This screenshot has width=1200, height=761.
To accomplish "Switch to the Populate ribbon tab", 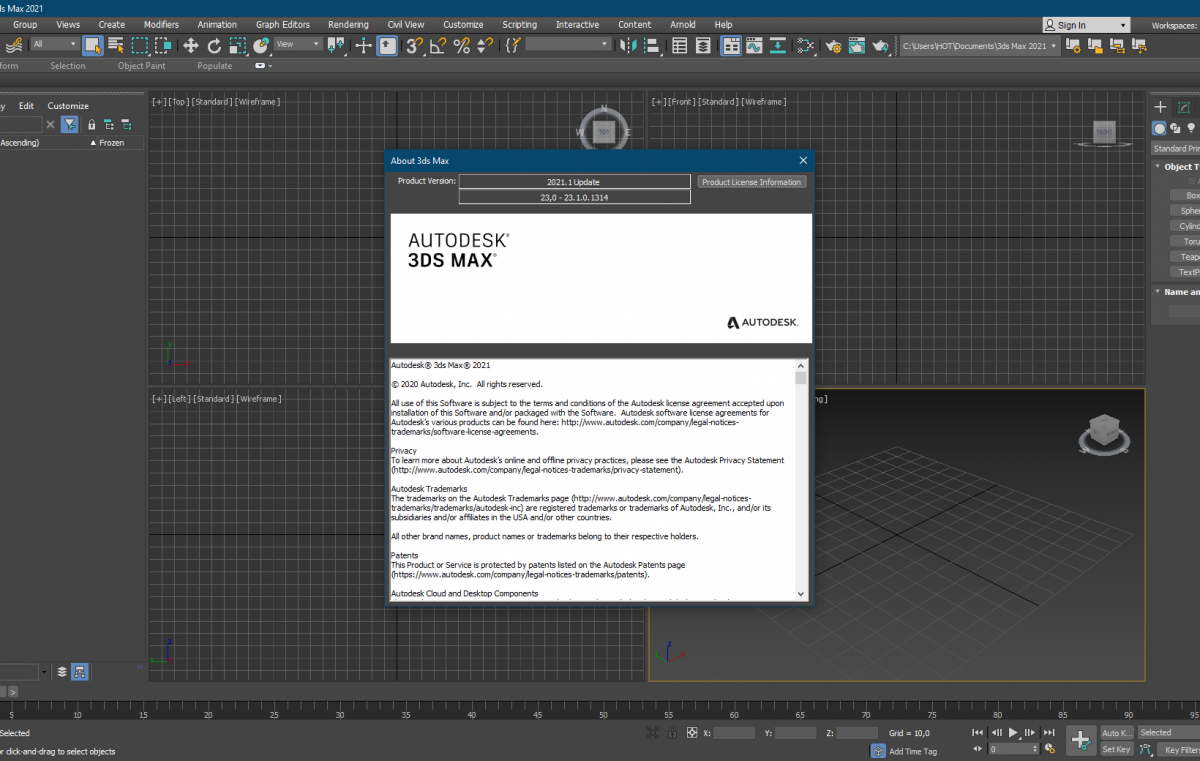I will (215, 66).
